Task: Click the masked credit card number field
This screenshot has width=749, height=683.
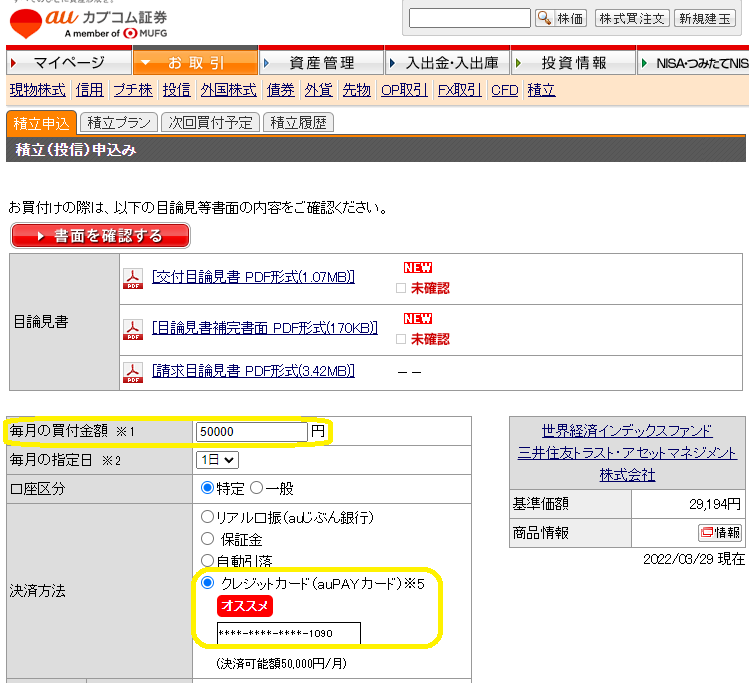Action: point(289,633)
